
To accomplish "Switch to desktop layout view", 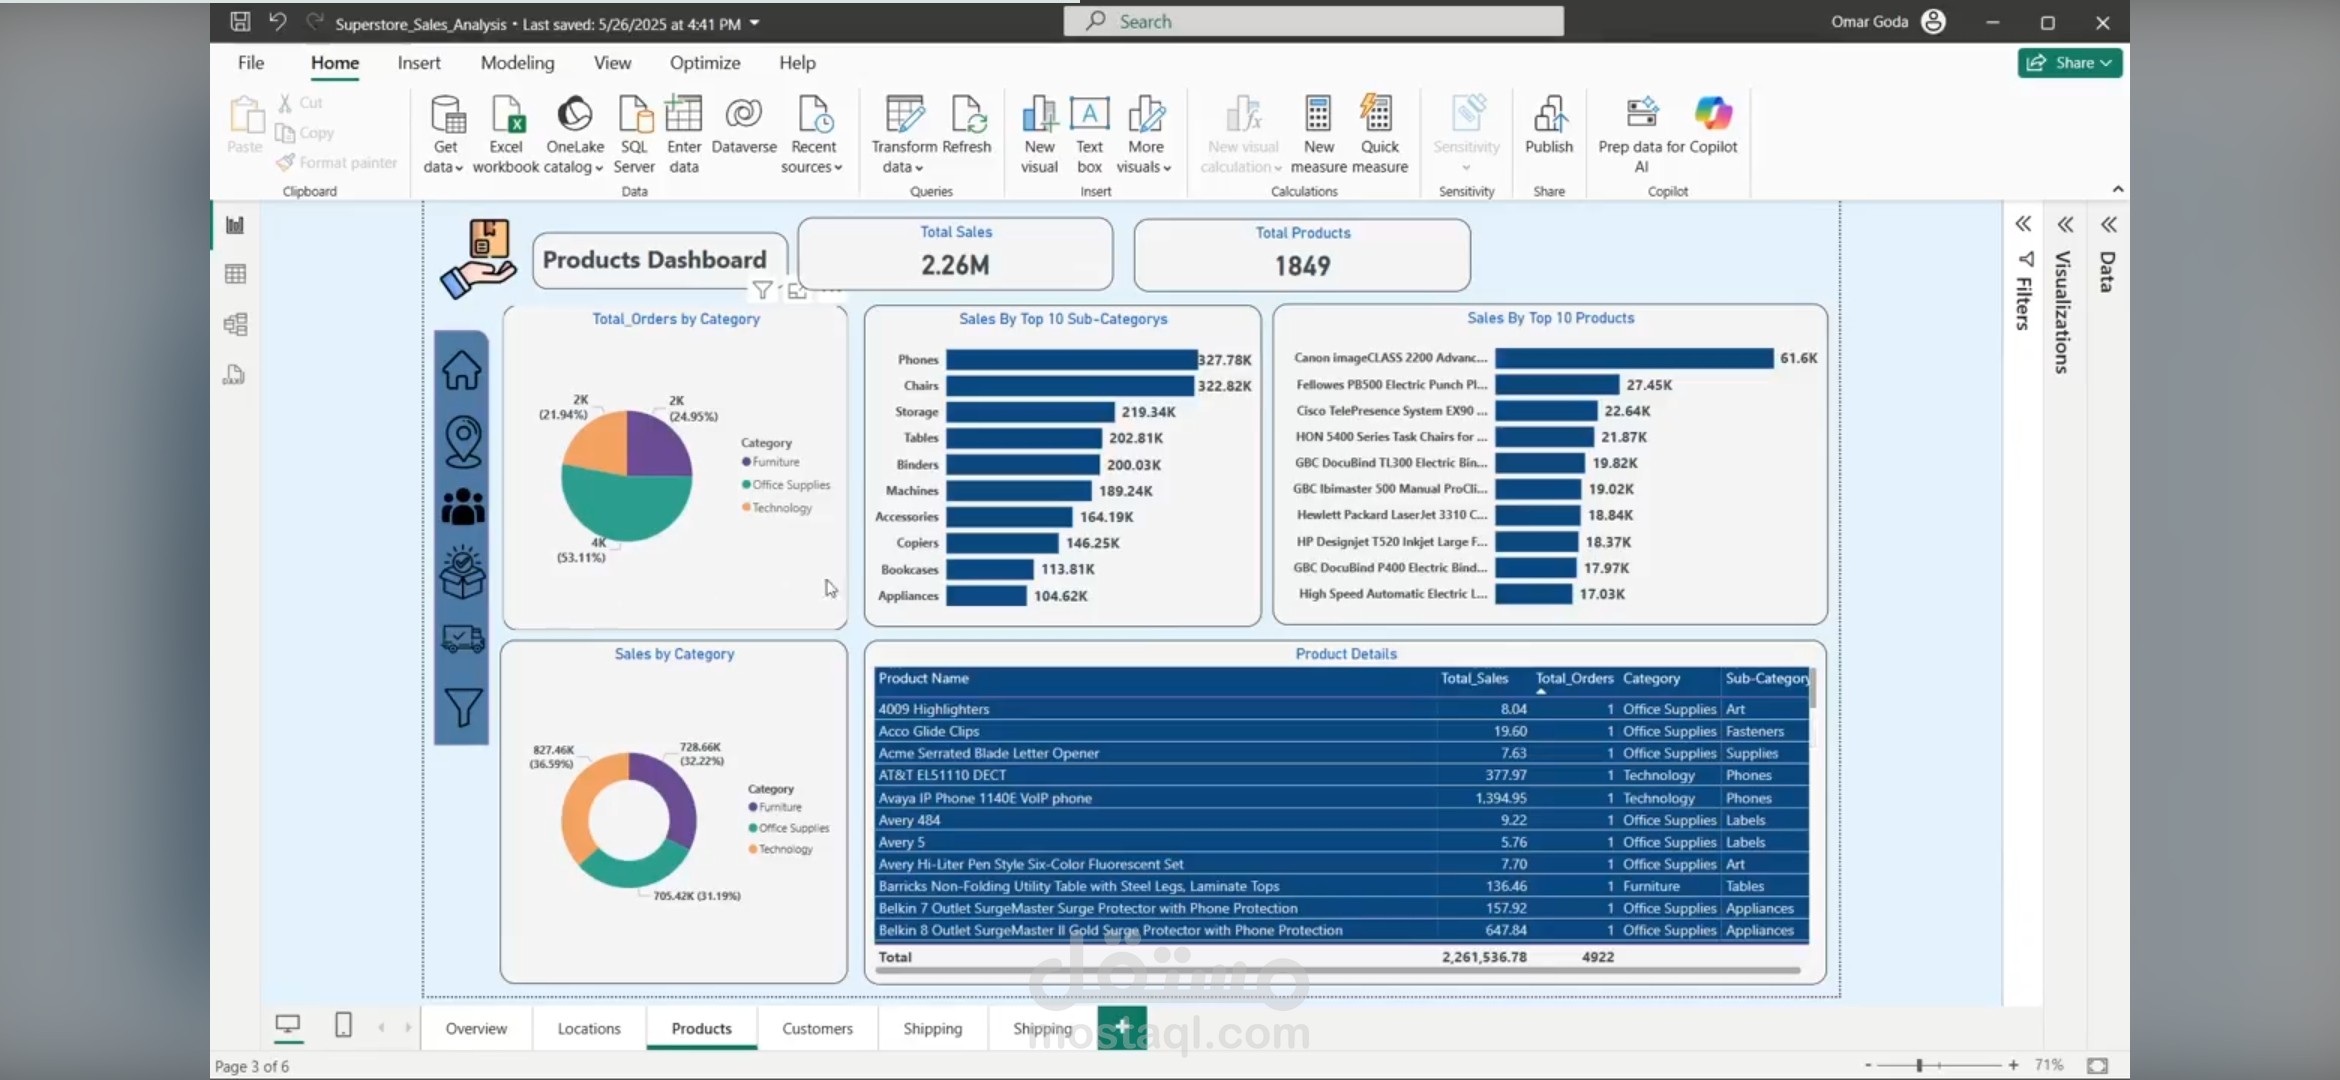I will pyautogui.click(x=288, y=1025).
